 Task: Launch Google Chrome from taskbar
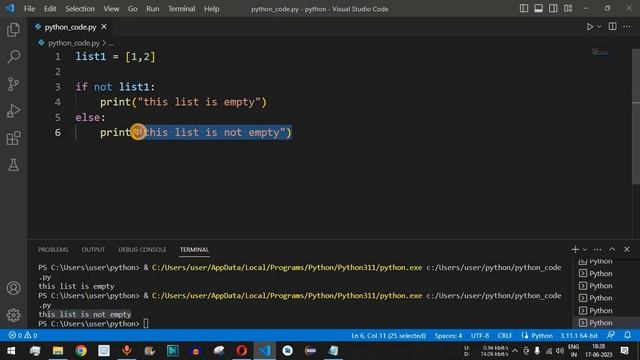pyautogui.click(x=81, y=351)
